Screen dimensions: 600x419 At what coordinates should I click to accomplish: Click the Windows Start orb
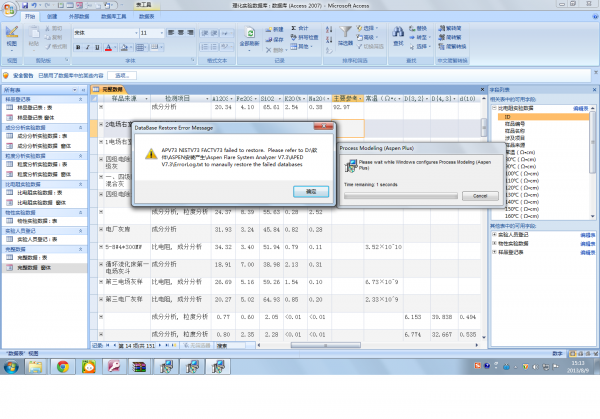(x=11, y=367)
